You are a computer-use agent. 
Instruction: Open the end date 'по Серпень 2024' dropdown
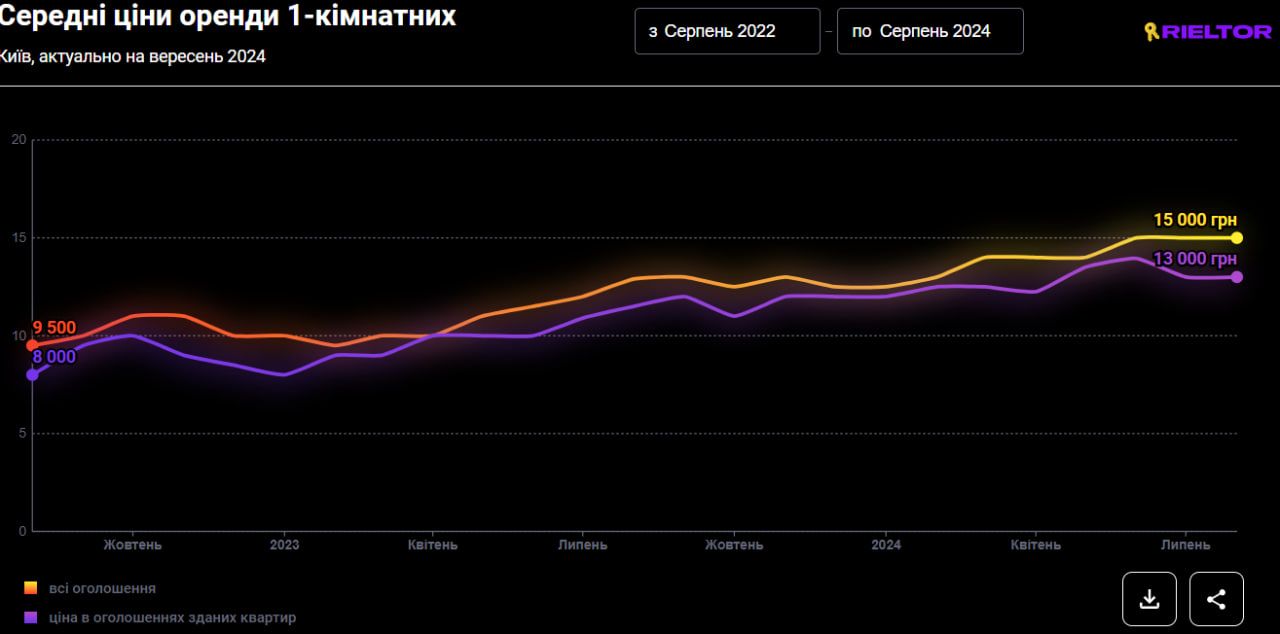[x=930, y=31]
